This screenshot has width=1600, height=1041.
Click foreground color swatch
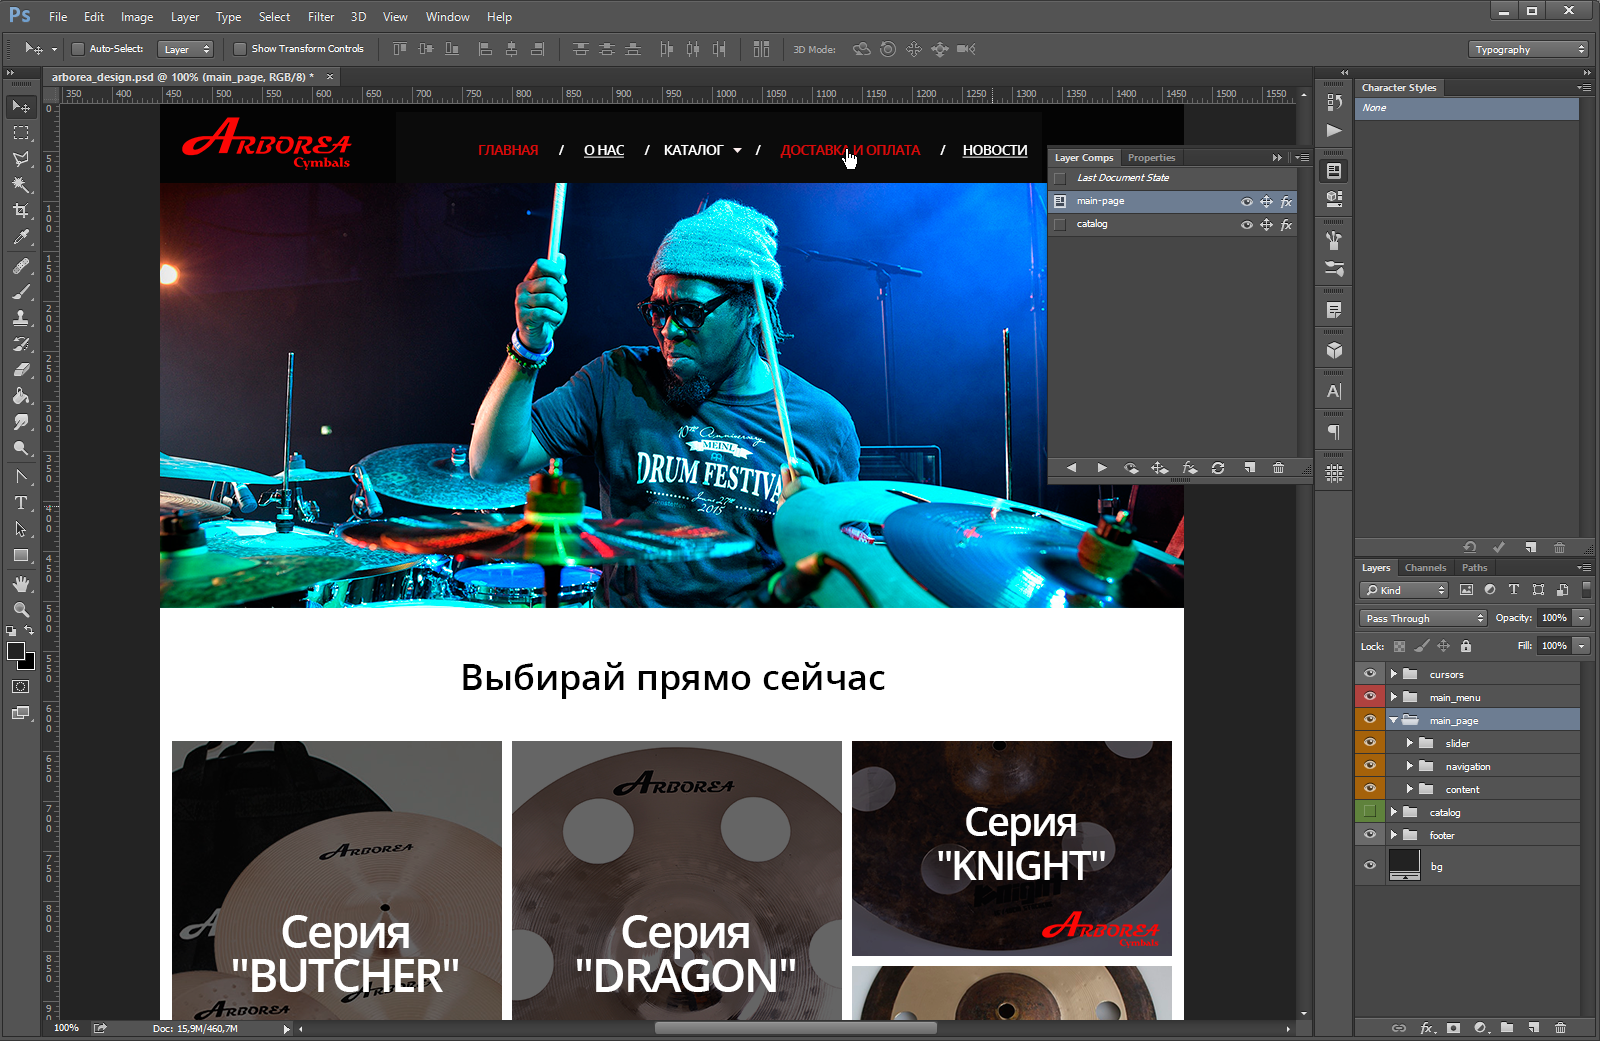pos(16,652)
